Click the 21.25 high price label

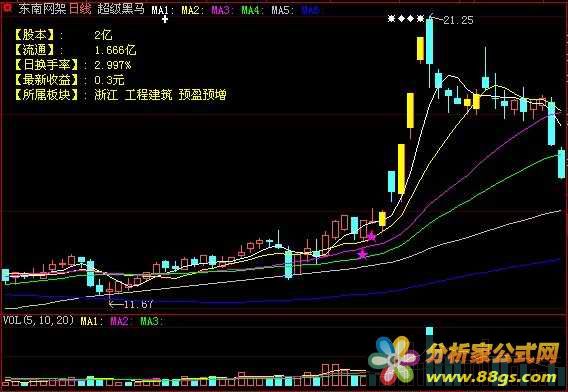pyautogui.click(x=458, y=20)
